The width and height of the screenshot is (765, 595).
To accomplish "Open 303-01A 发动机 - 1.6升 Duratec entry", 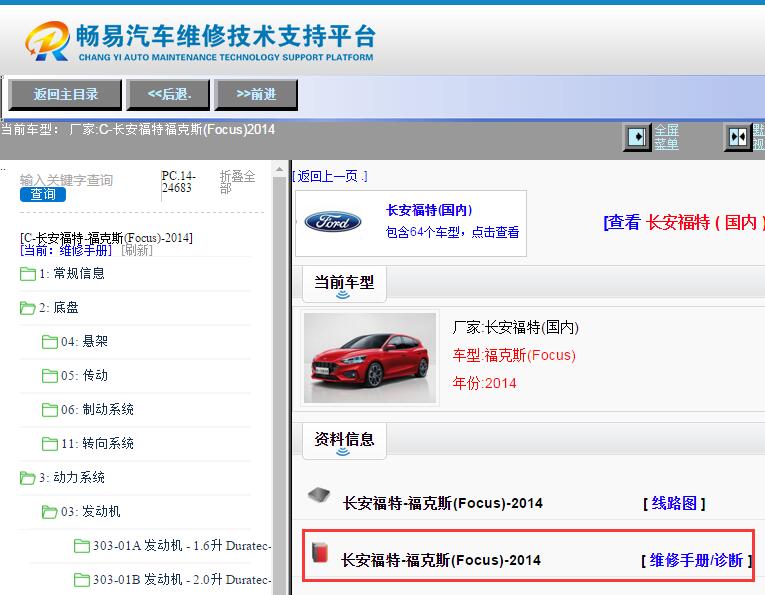I will pos(182,546).
